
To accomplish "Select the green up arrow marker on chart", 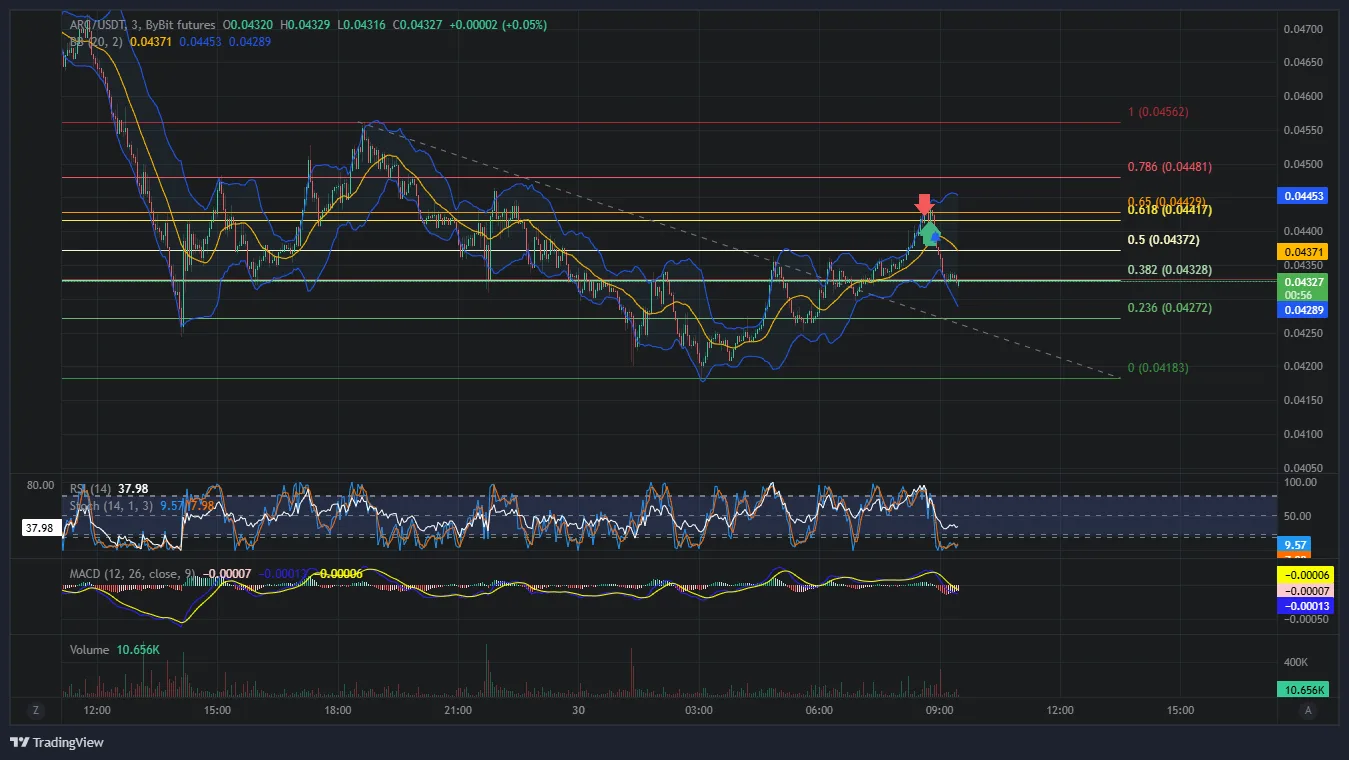I will pyautogui.click(x=930, y=234).
